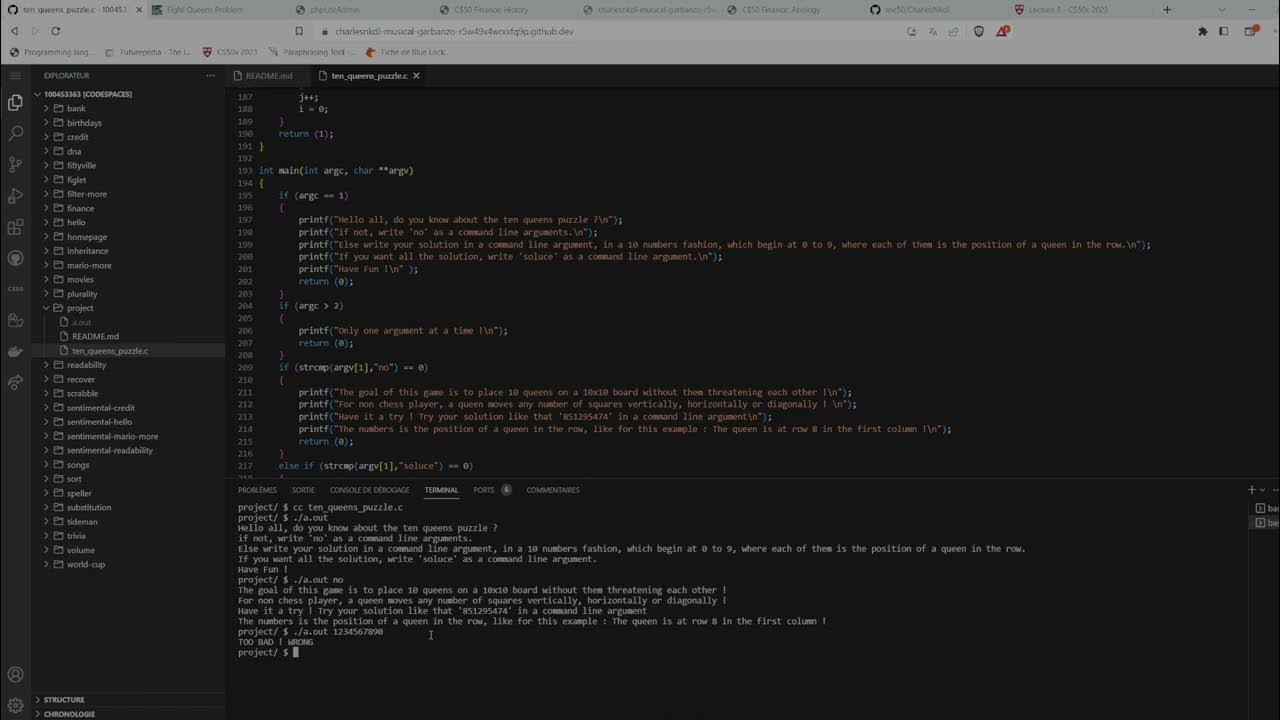Open the browser wallet icon
This screenshot has height=720, width=1280.
point(1249,31)
